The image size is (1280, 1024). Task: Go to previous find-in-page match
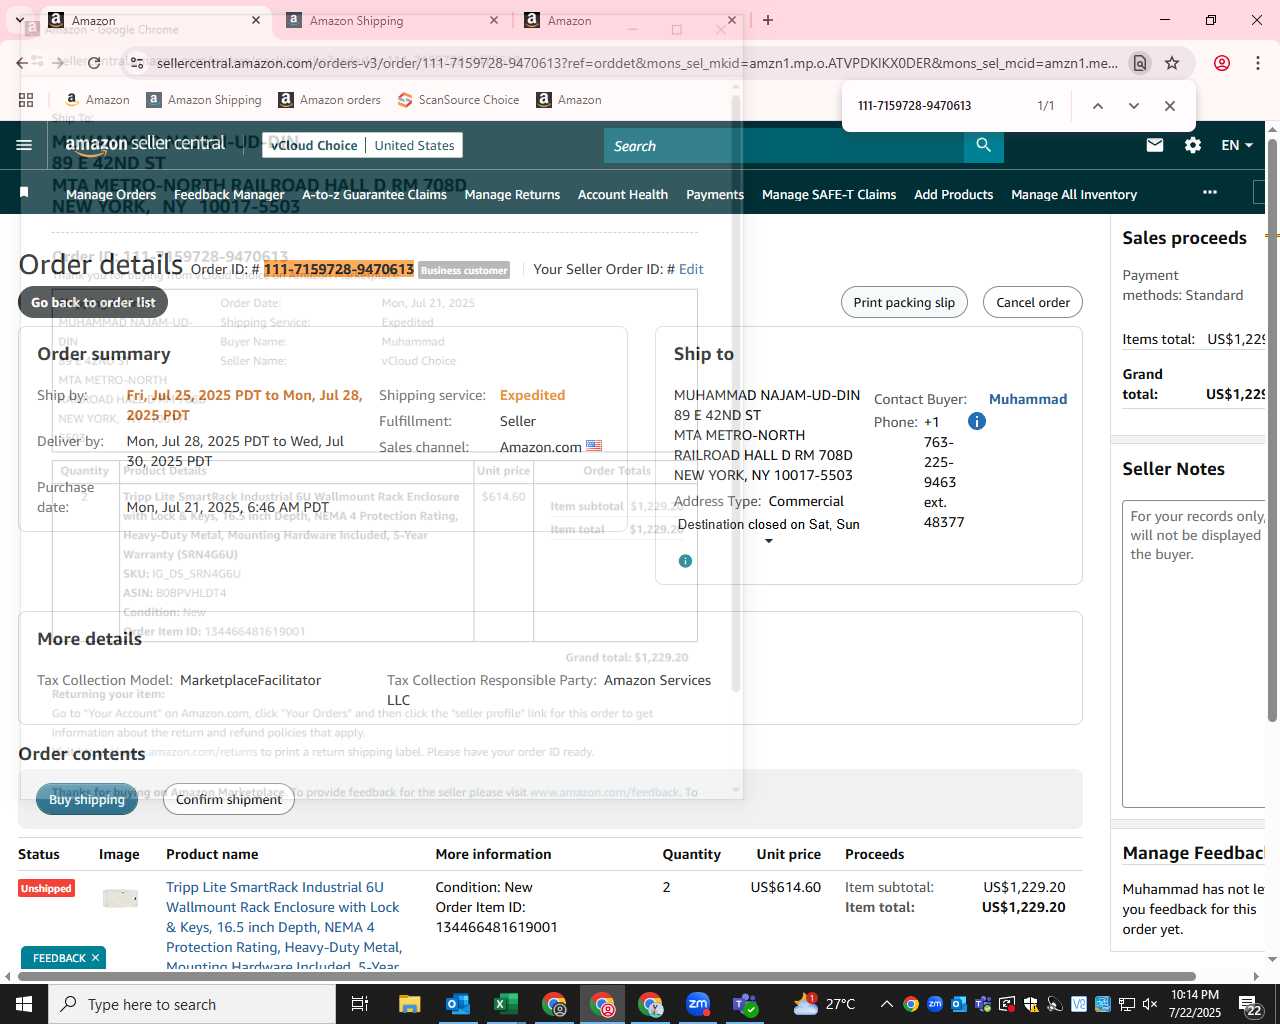click(x=1097, y=106)
